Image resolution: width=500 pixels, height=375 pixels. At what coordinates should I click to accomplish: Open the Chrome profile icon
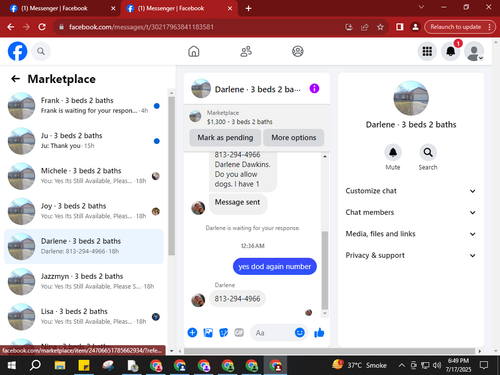415,27
